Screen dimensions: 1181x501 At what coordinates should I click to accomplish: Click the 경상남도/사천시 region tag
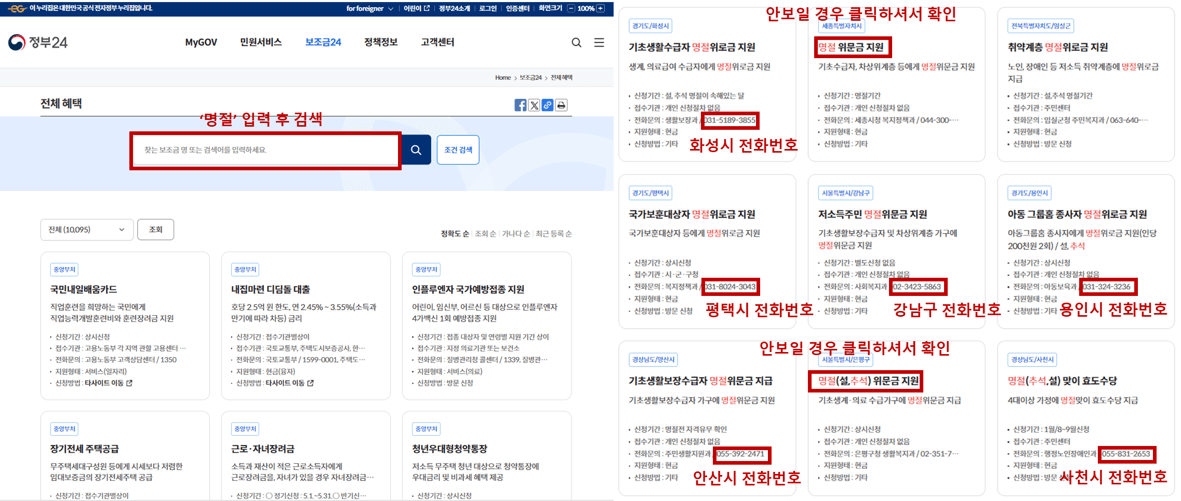(1030, 359)
